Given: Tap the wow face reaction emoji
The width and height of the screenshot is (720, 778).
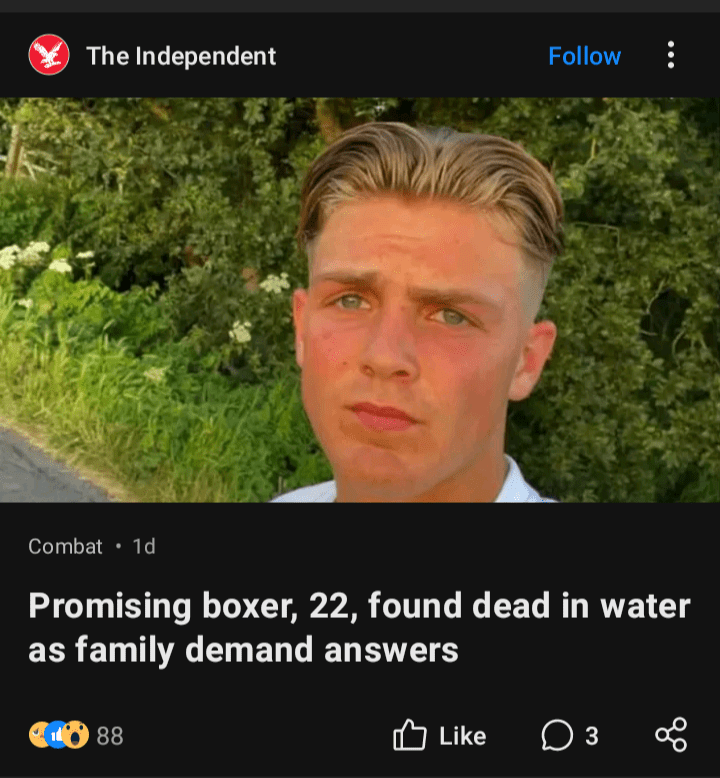Looking at the screenshot, I should [x=76, y=734].
